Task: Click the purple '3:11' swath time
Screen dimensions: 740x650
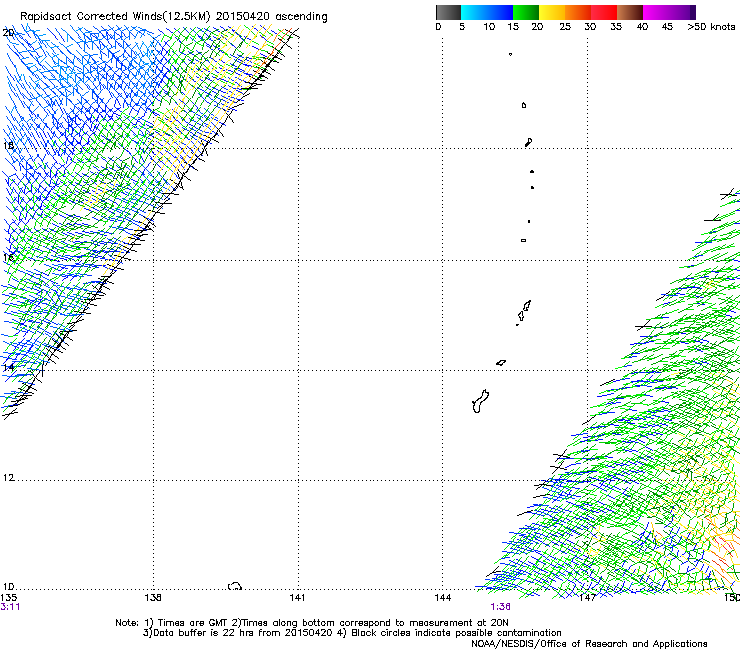Action: point(10,607)
